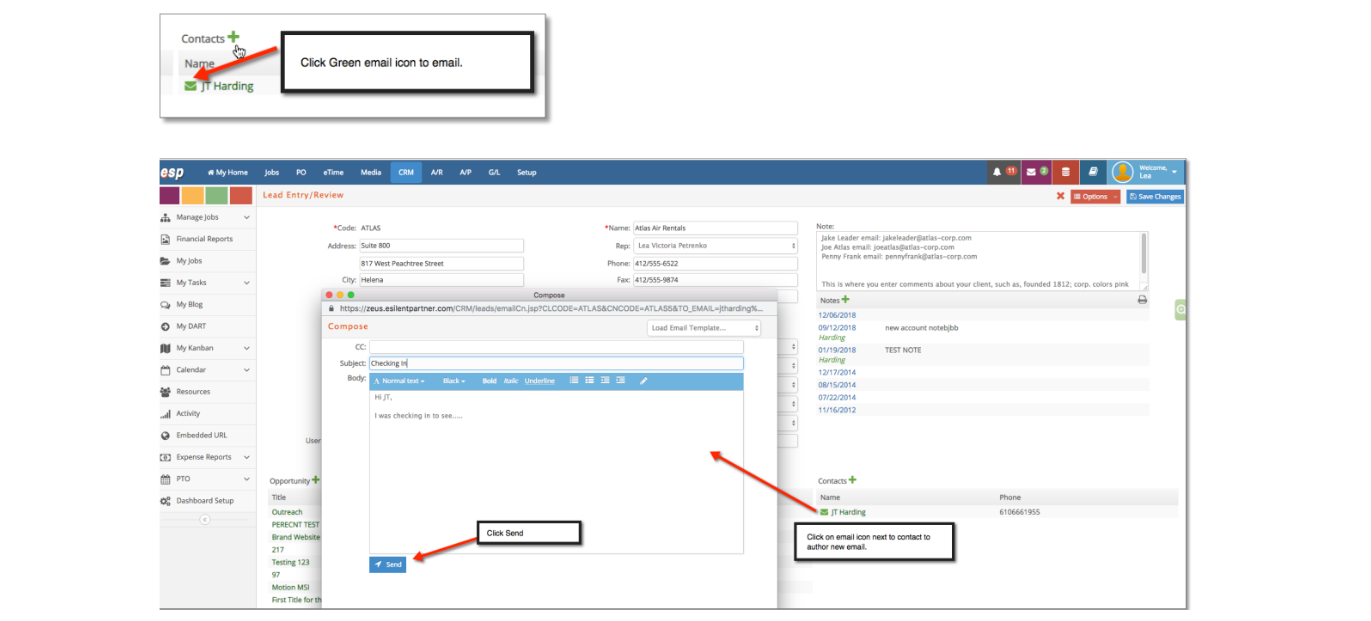Add a note with Notes plus icon
1371x621 pixels.
pyautogui.click(x=845, y=299)
